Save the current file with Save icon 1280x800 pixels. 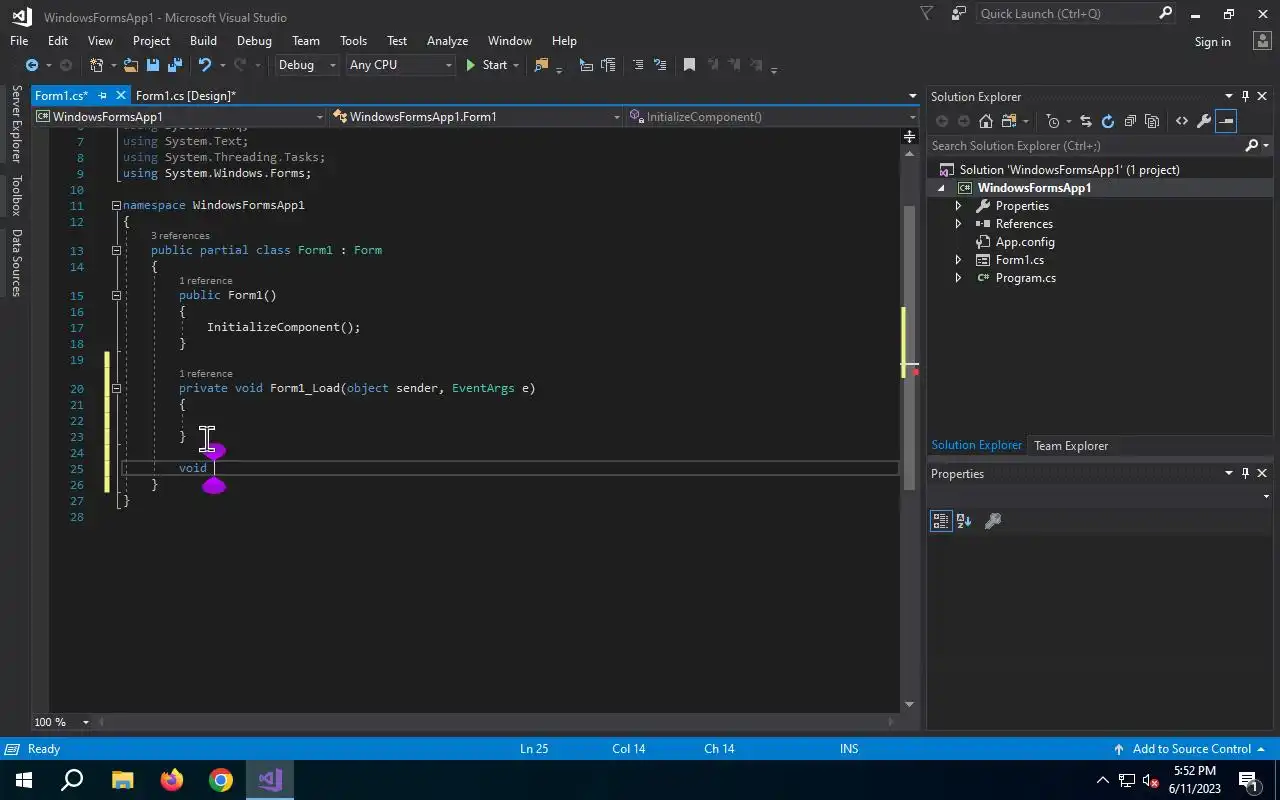point(153,65)
